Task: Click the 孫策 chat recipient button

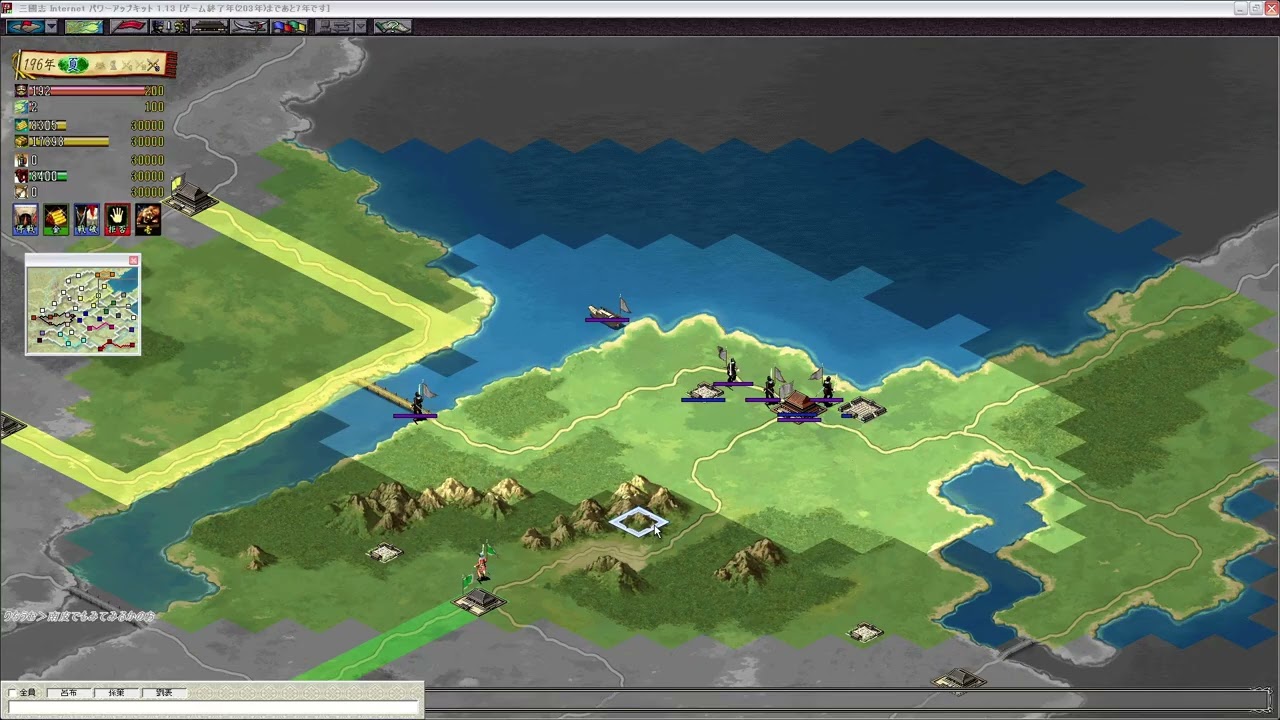Action: [x=116, y=692]
